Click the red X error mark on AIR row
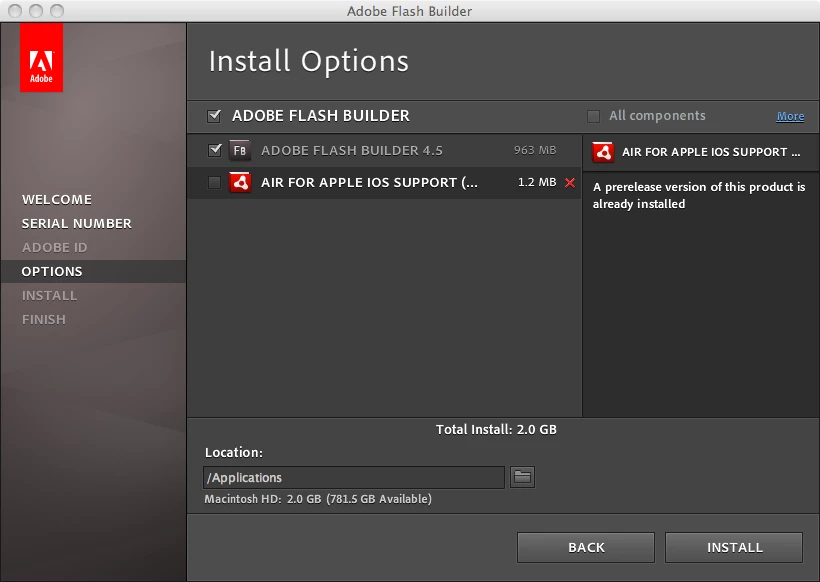The width and height of the screenshot is (820, 582). point(570,182)
